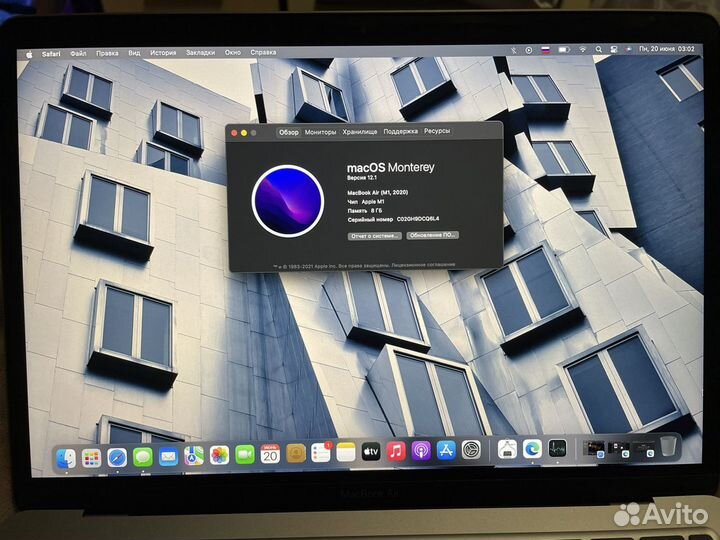Open the Лицензионное соглашение link
720x540 pixels.
[423, 264]
